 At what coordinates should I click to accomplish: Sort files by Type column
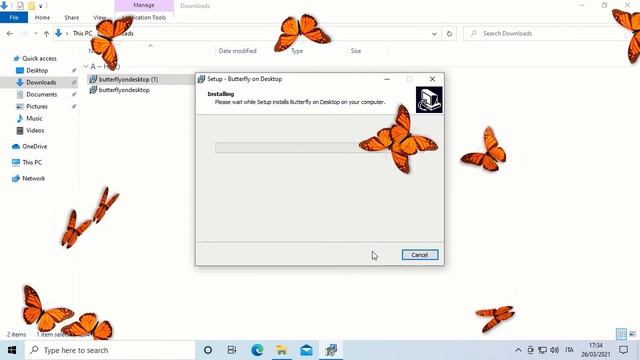pyautogui.click(x=297, y=51)
